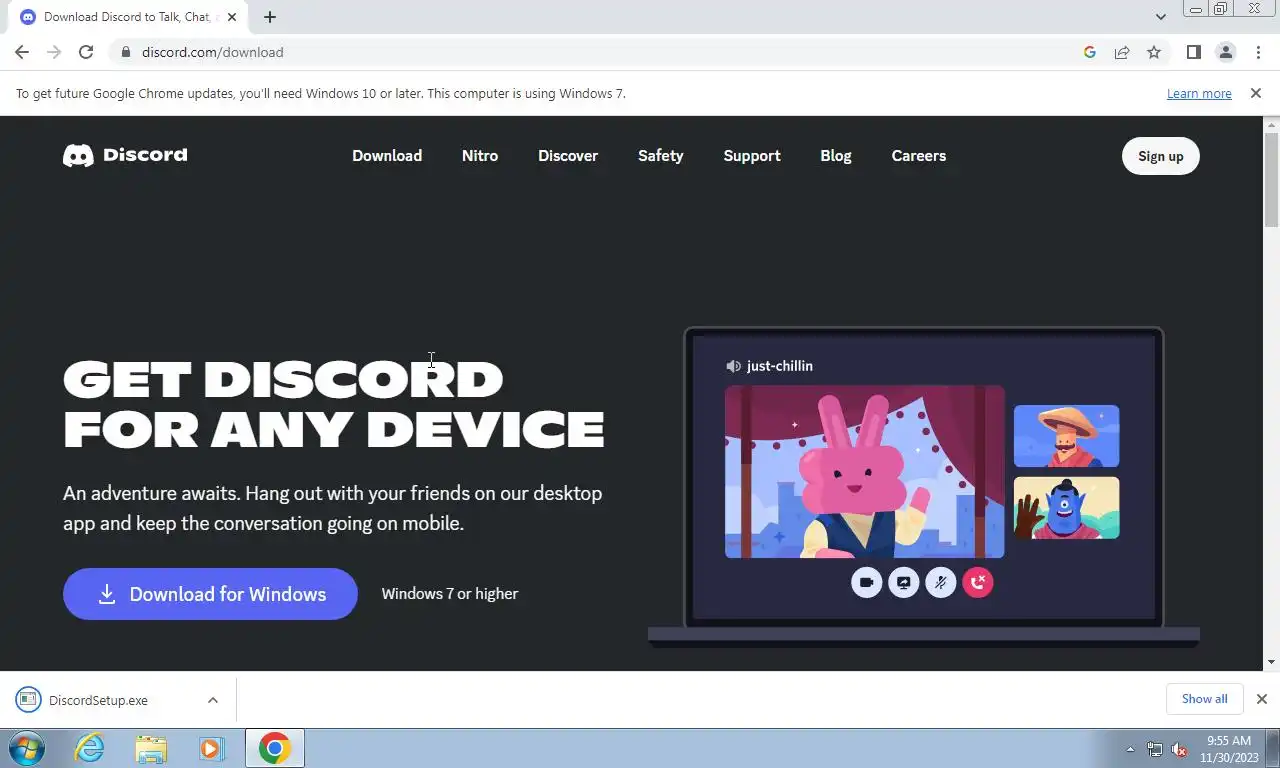Click the browser forward arrow

(x=54, y=52)
